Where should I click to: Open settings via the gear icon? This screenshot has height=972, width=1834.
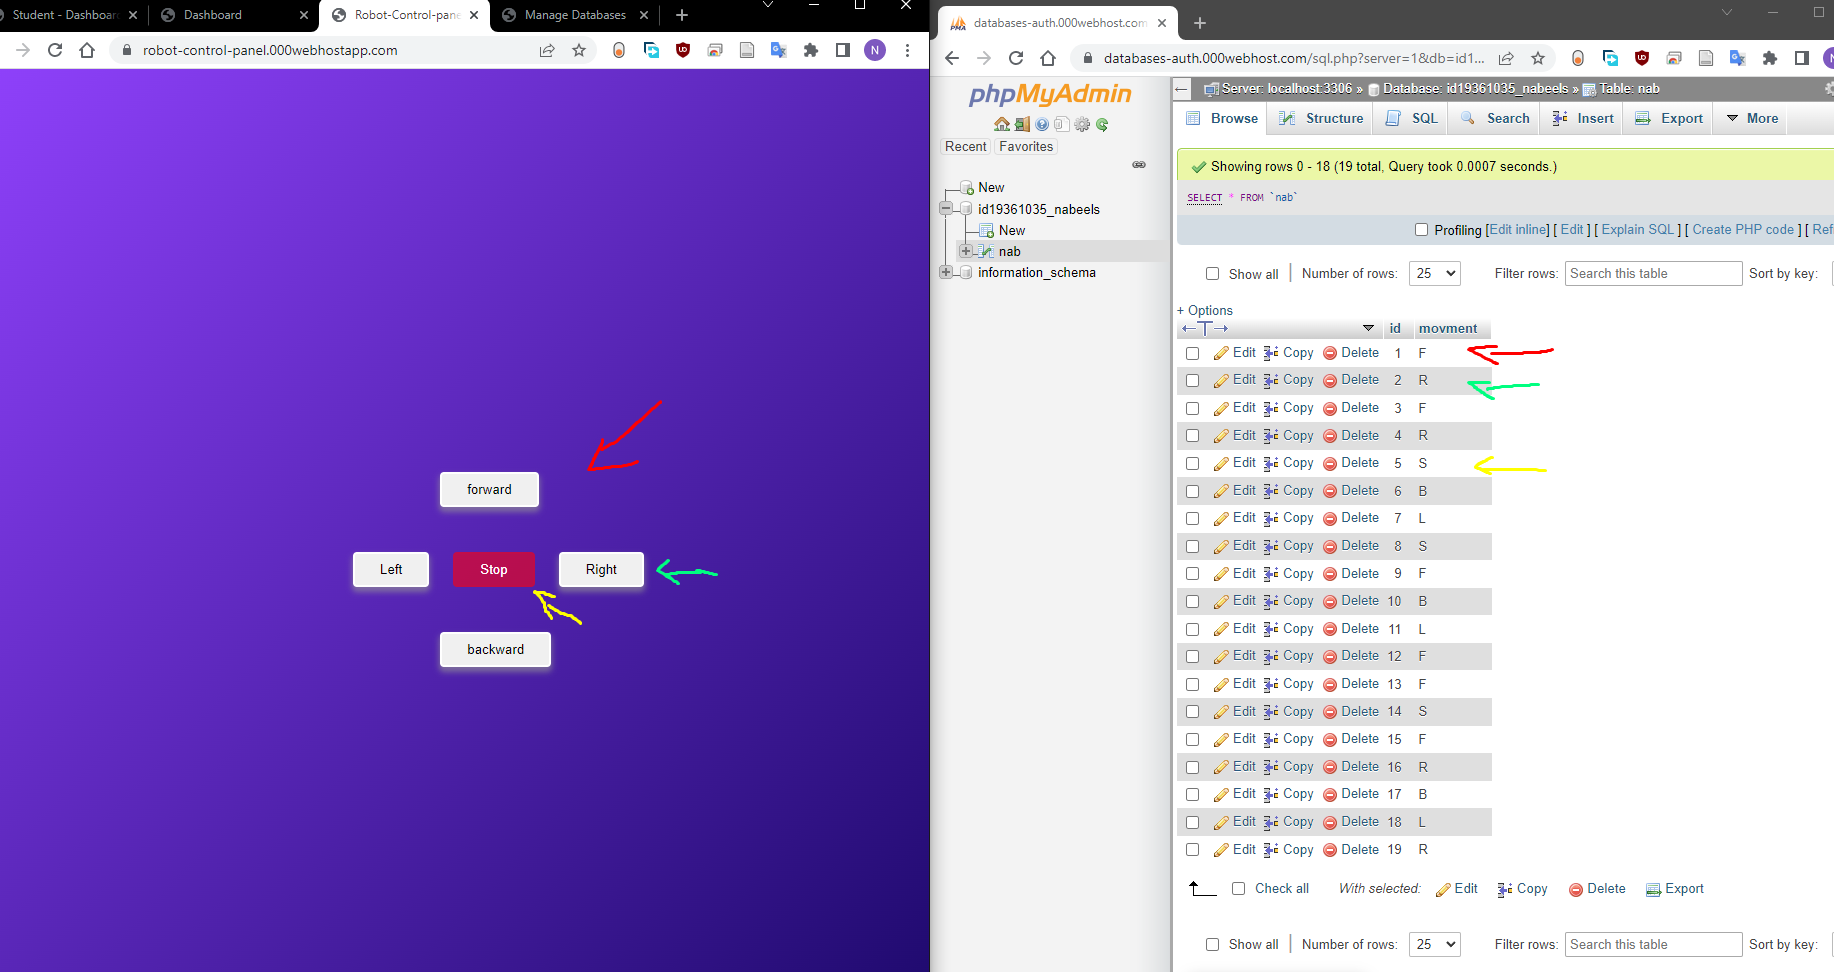coord(1082,124)
